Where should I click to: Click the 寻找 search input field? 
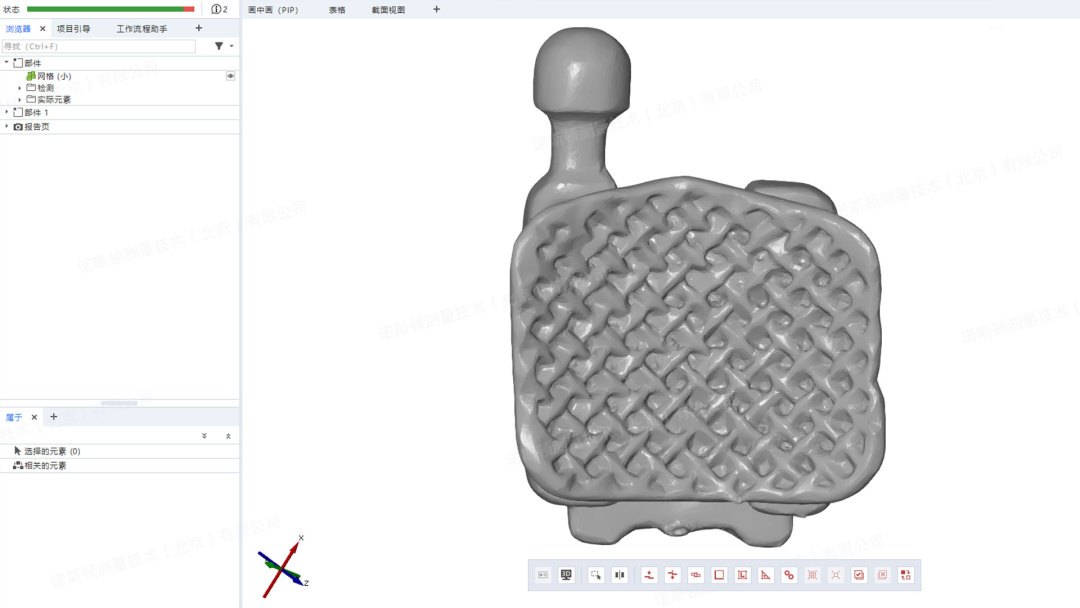click(x=99, y=46)
